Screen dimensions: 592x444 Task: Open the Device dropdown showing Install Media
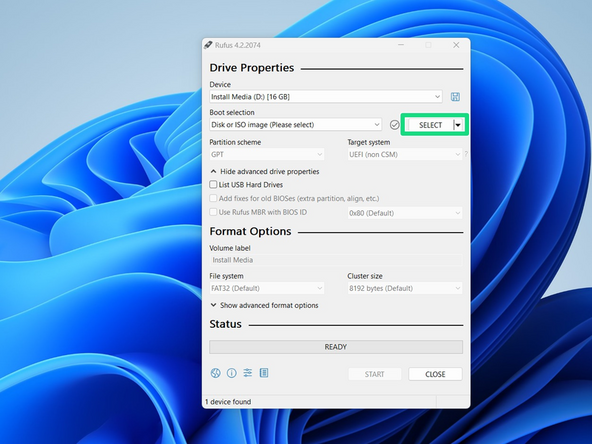coord(326,97)
